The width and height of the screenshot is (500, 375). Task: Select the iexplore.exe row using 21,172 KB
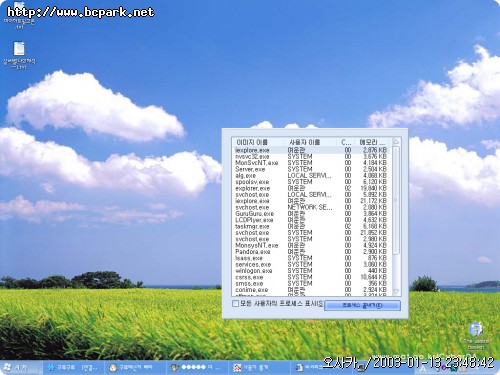click(x=312, y=201)
